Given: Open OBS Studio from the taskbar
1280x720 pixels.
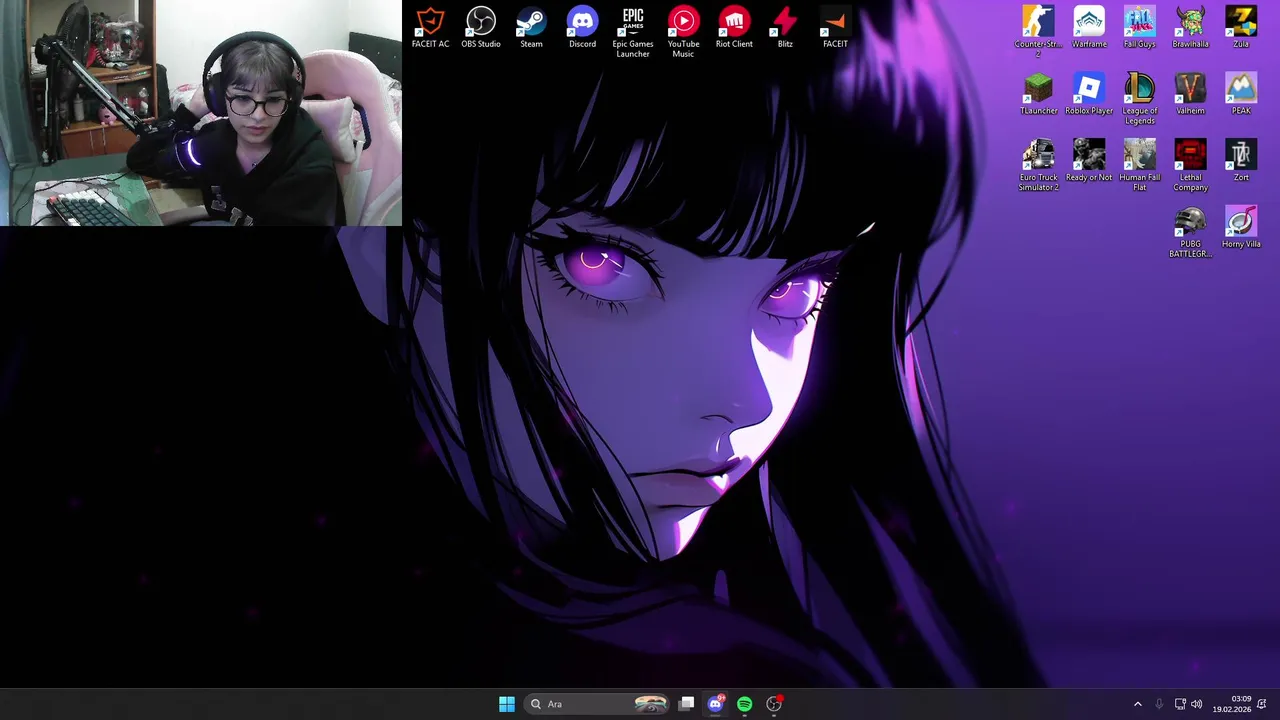Looking at the screenshot, I should coord(774,704).
